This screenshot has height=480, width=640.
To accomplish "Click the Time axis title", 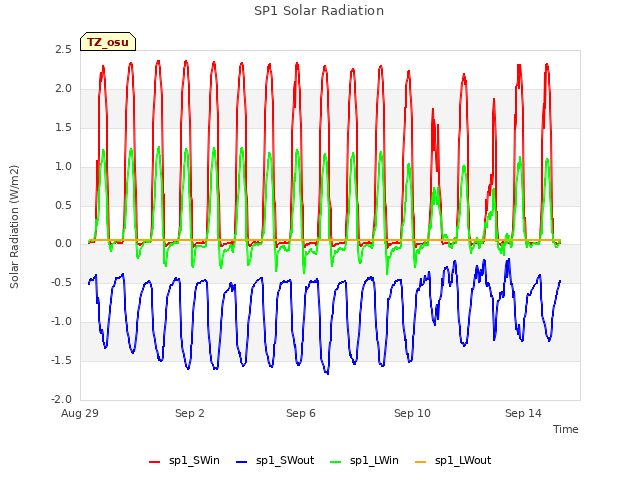I will point(566,429).
